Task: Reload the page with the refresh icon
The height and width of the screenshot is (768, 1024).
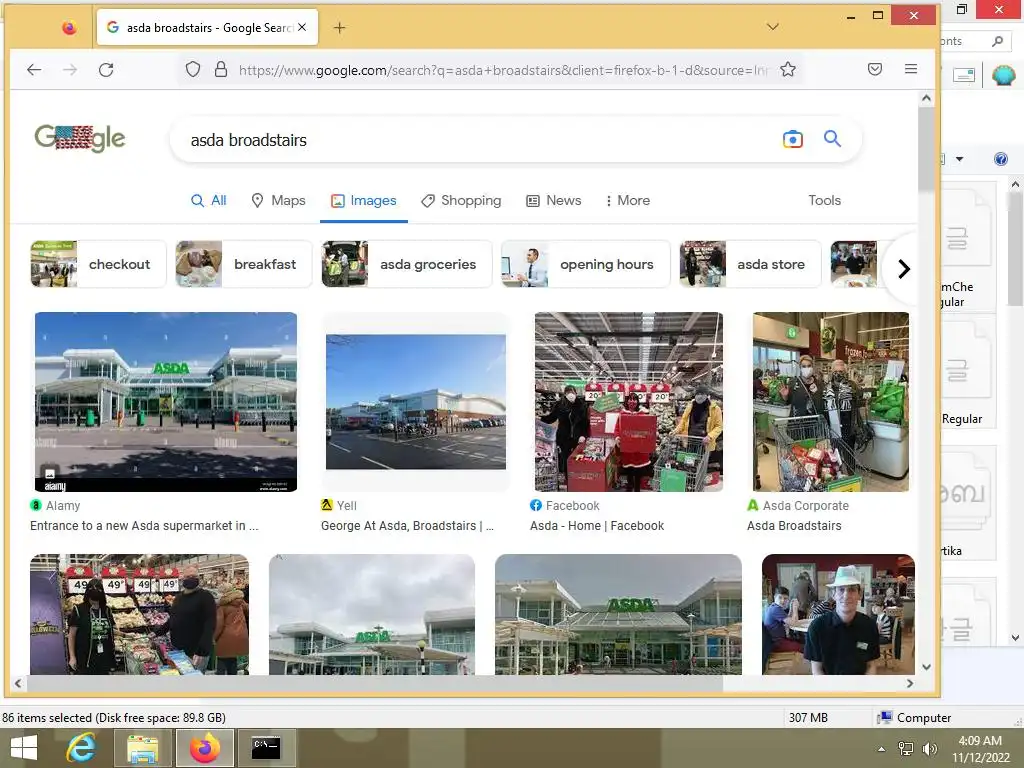Action: [x=106, y=70]
